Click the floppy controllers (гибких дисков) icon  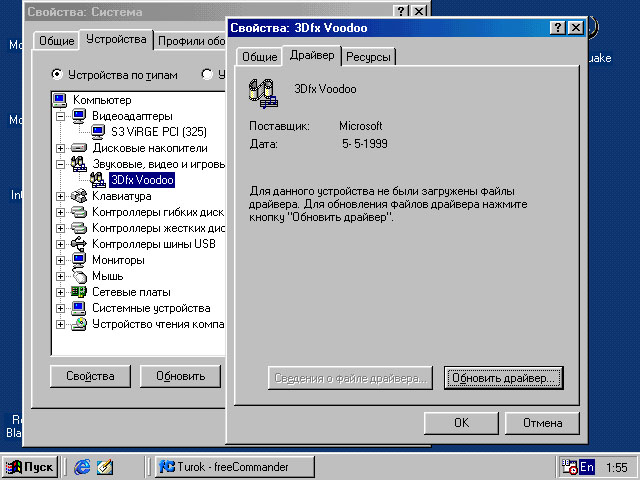(79, 212)
